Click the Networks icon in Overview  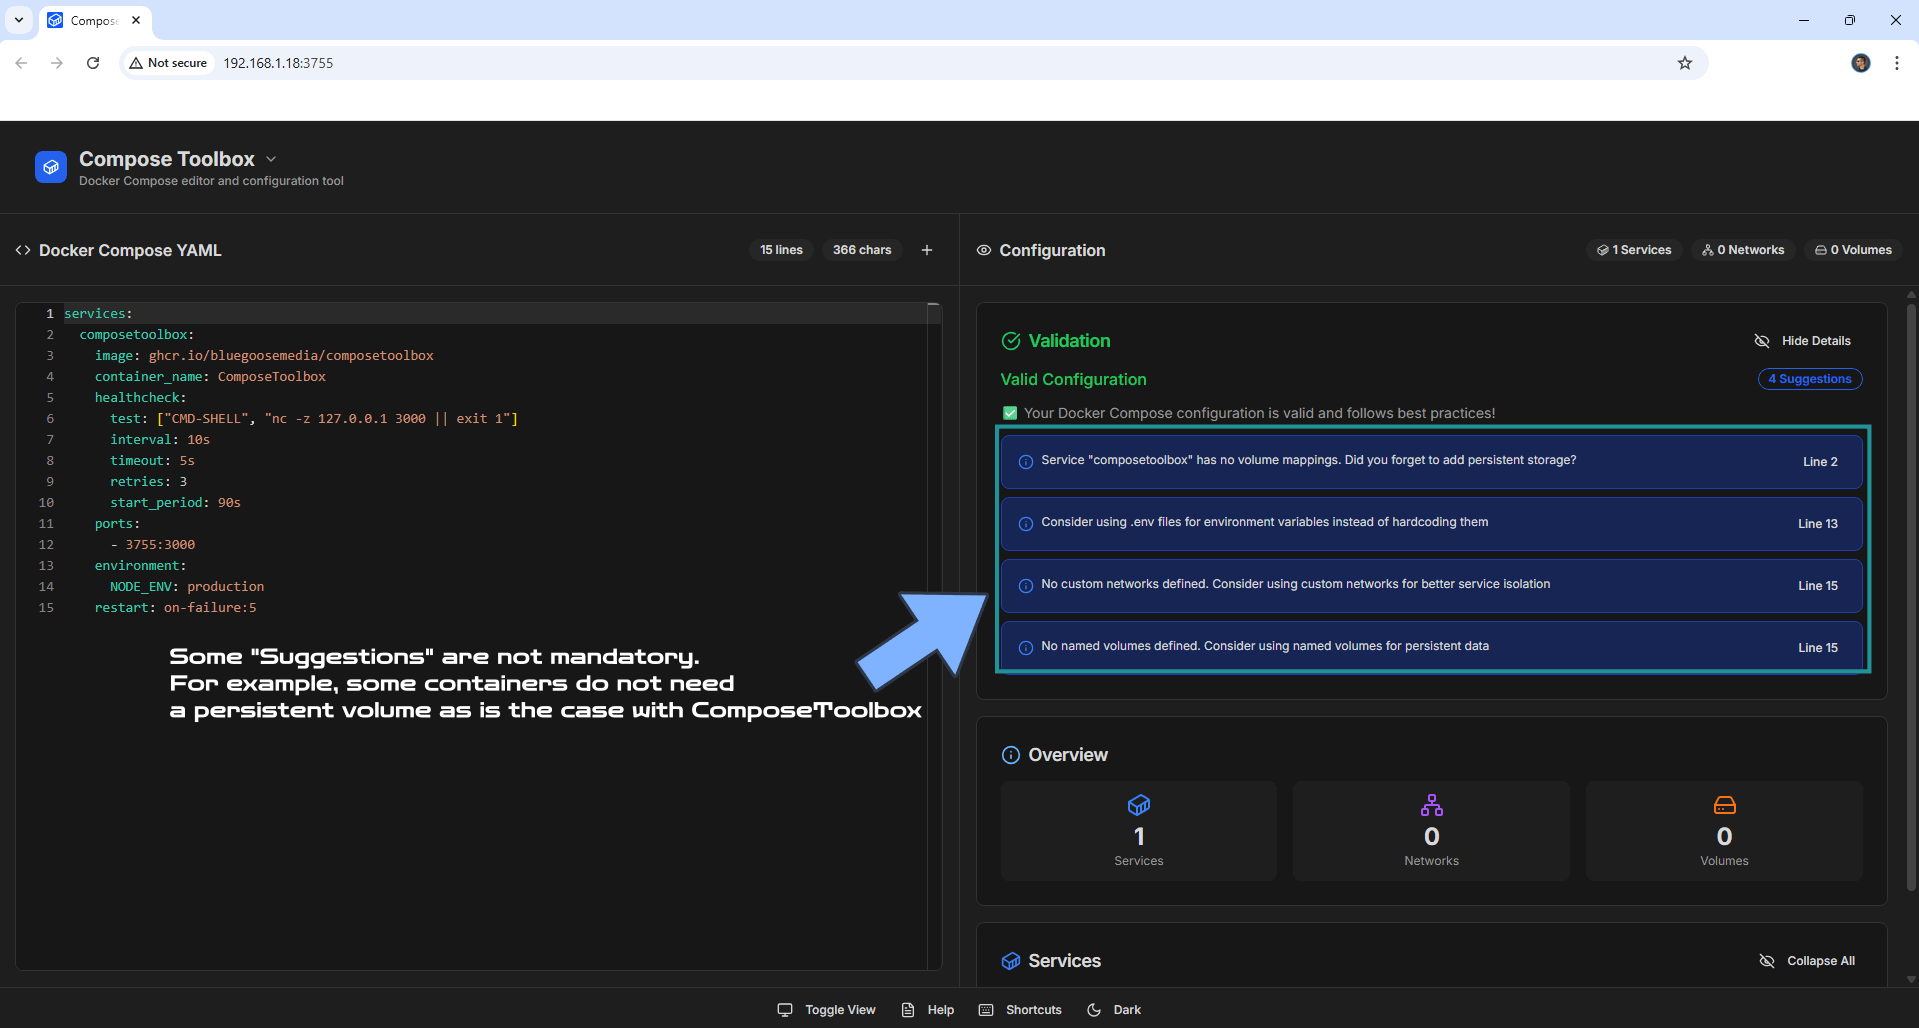pyautogui.click(x=1432, y=805)
